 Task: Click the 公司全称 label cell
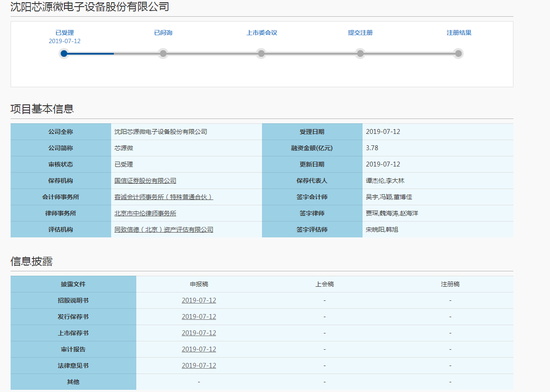click(x=61, y=132)
